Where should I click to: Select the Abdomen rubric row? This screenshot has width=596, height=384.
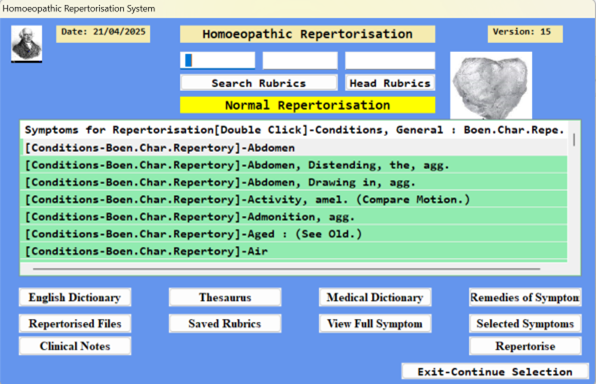coord(294,148)
